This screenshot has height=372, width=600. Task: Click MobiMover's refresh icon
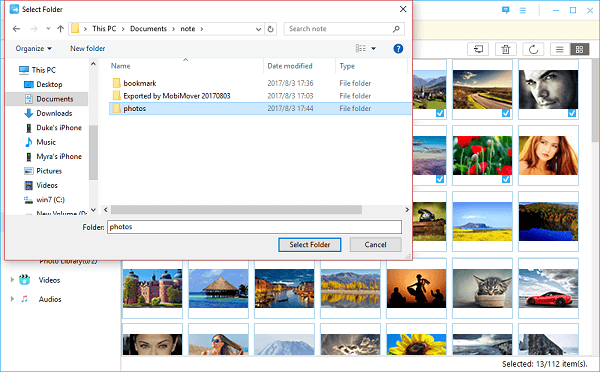(533, 49)
